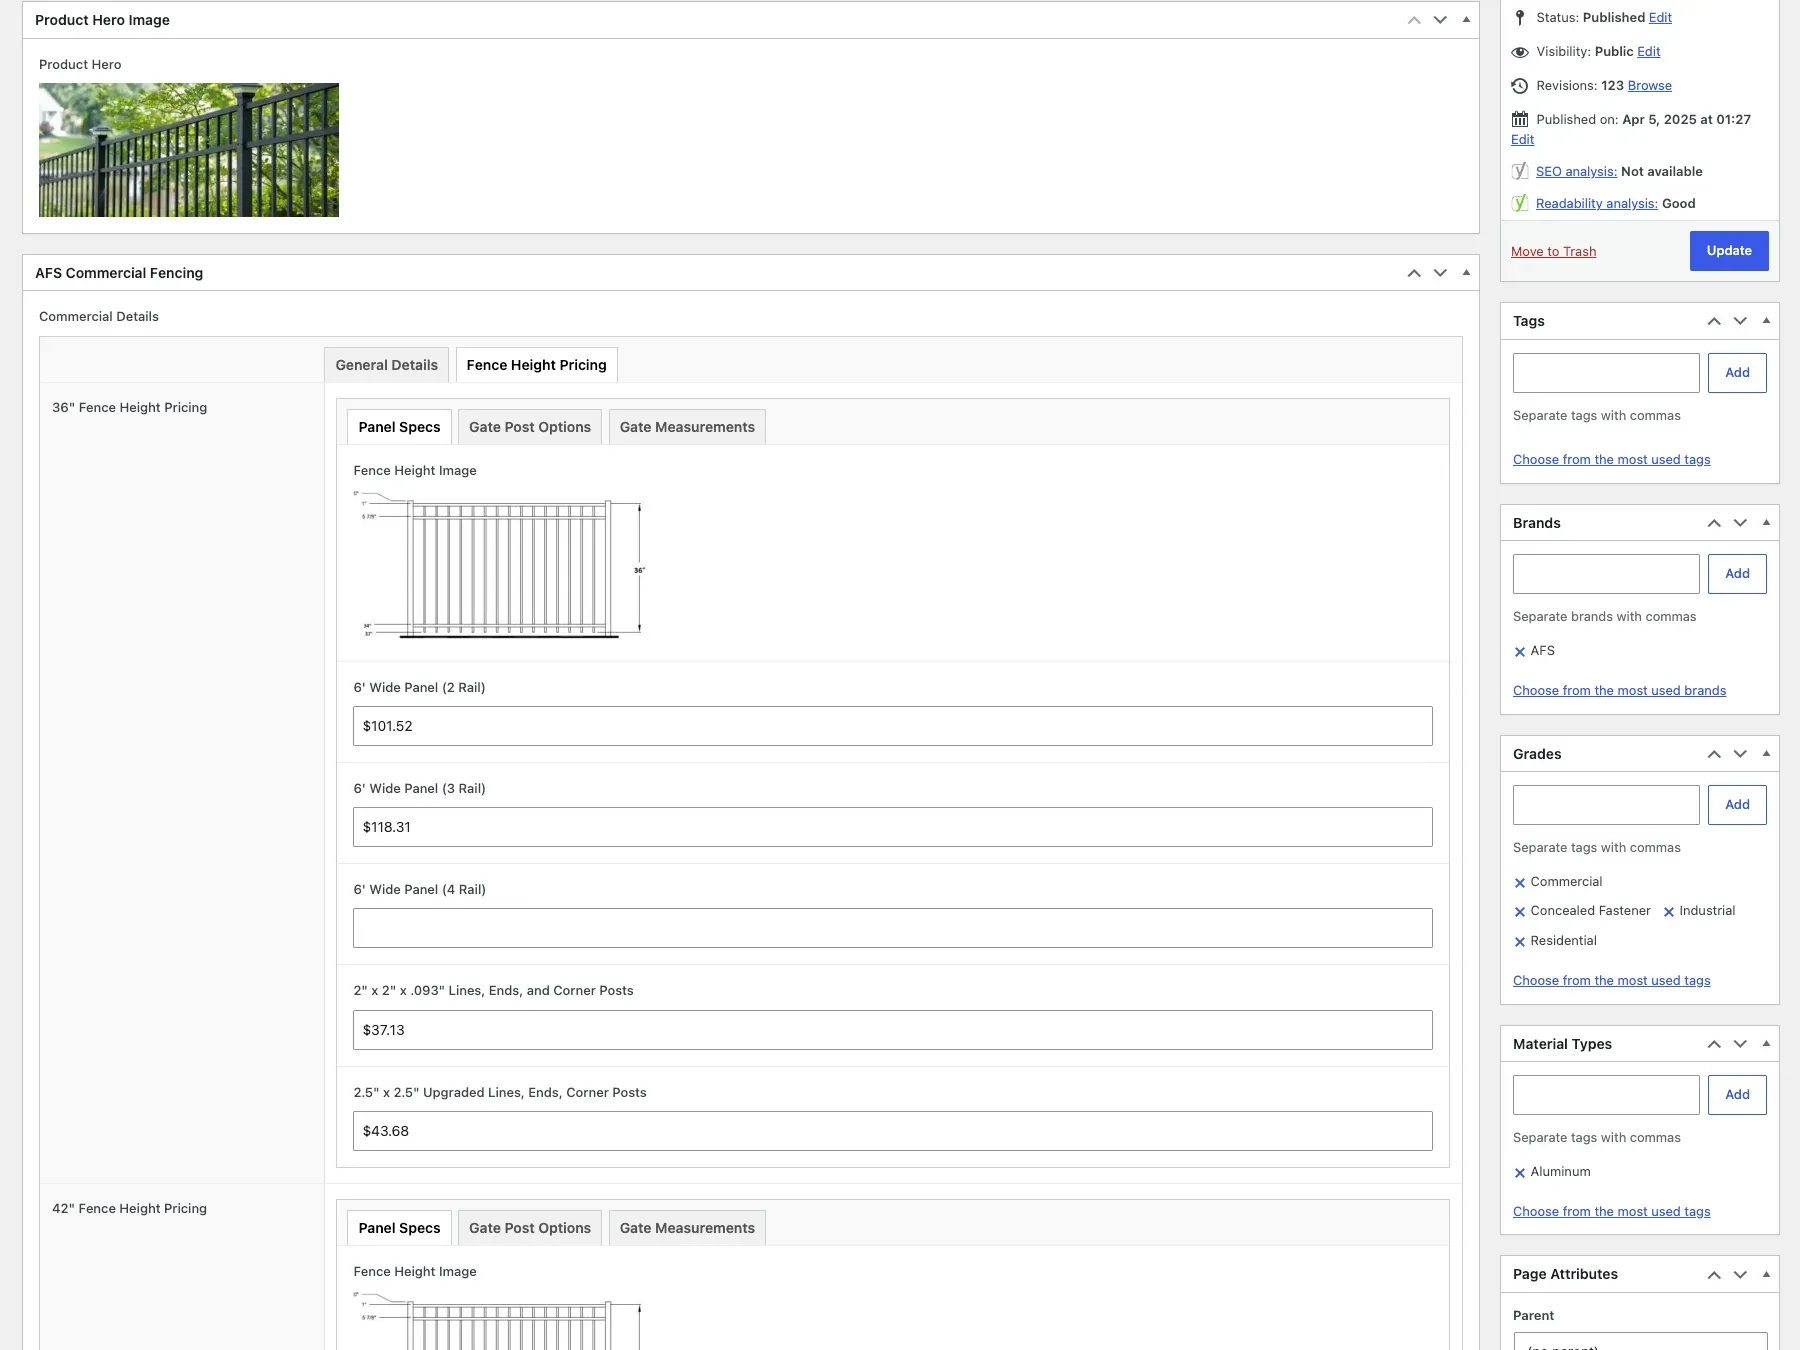
Task: Click the Visibility eye icon
Action: pyautogui.click(x=1520, y=52)
